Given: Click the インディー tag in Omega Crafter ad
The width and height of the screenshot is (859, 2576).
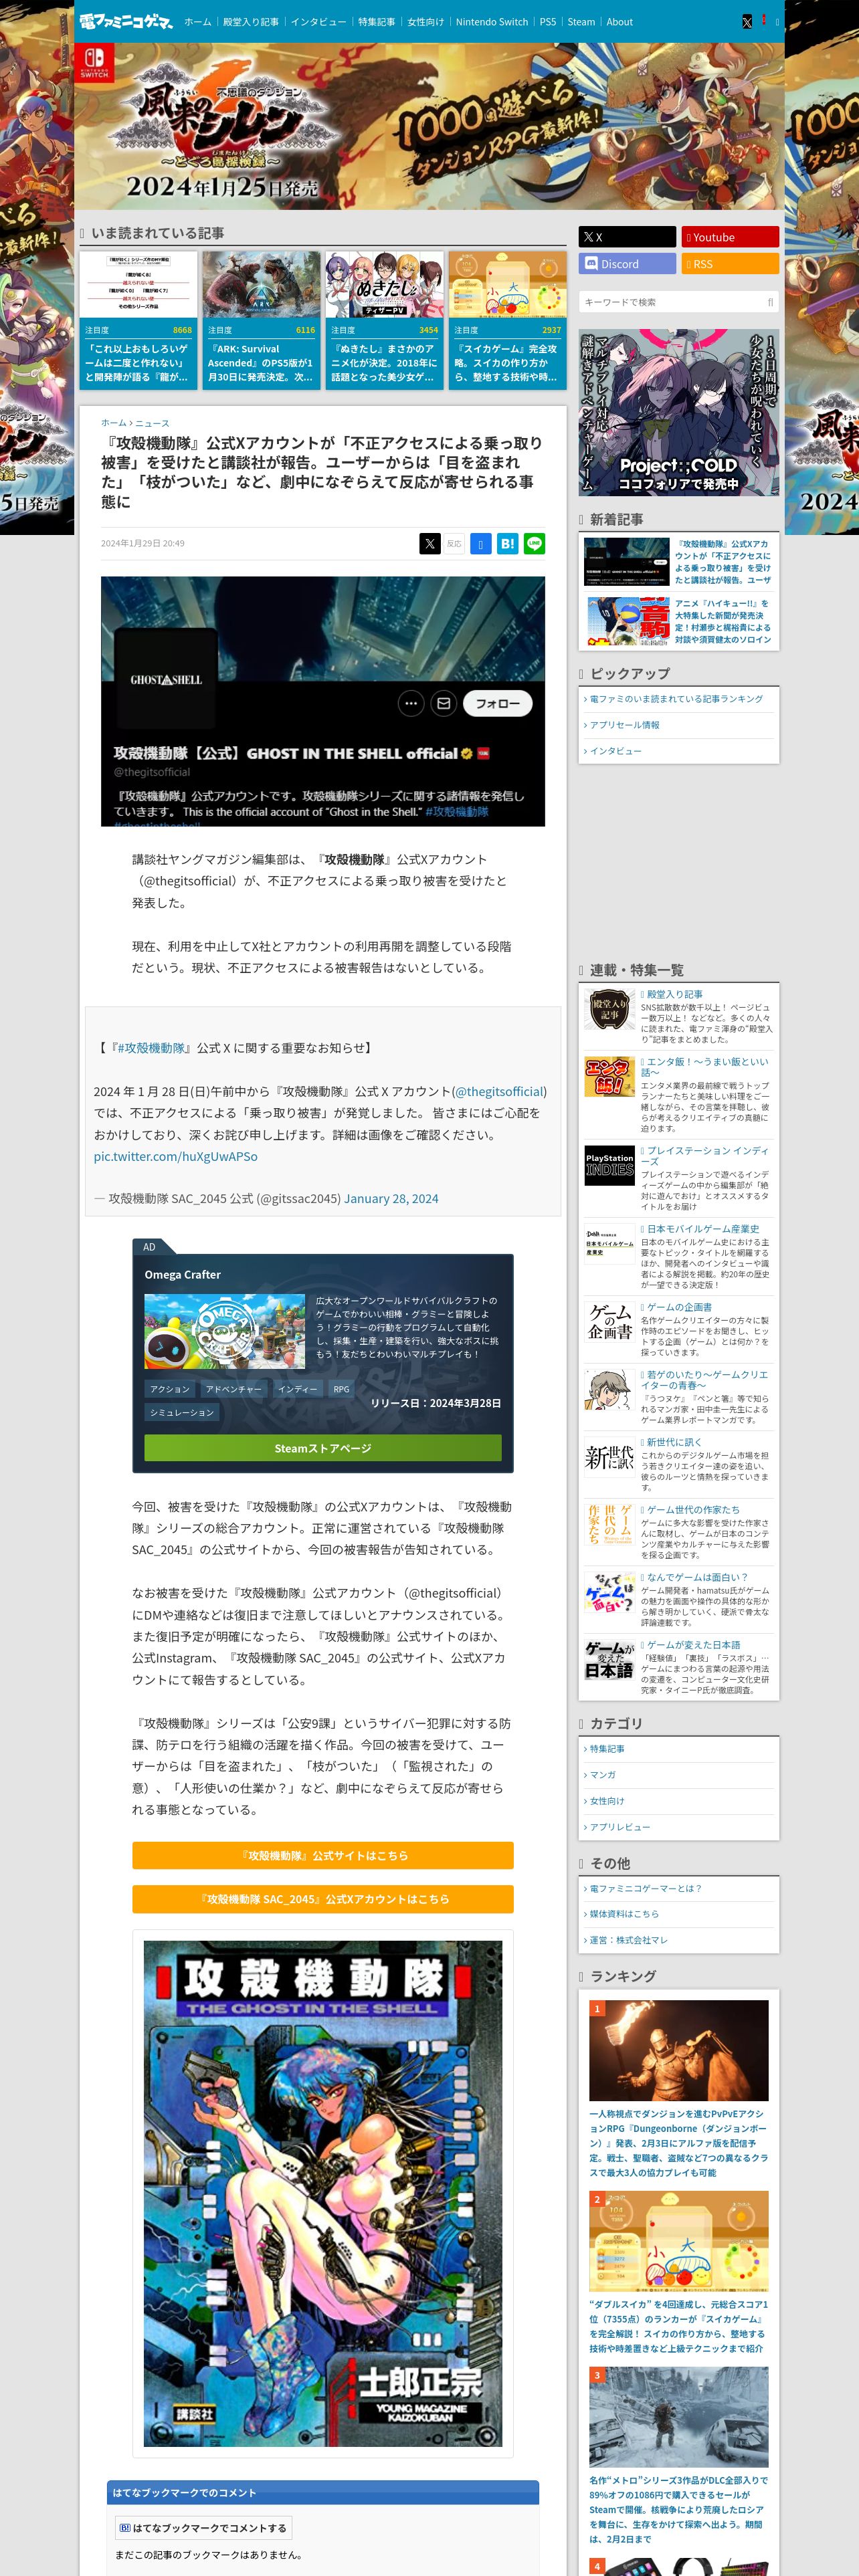Looking at the screenshot, I should pos(298,1389).
